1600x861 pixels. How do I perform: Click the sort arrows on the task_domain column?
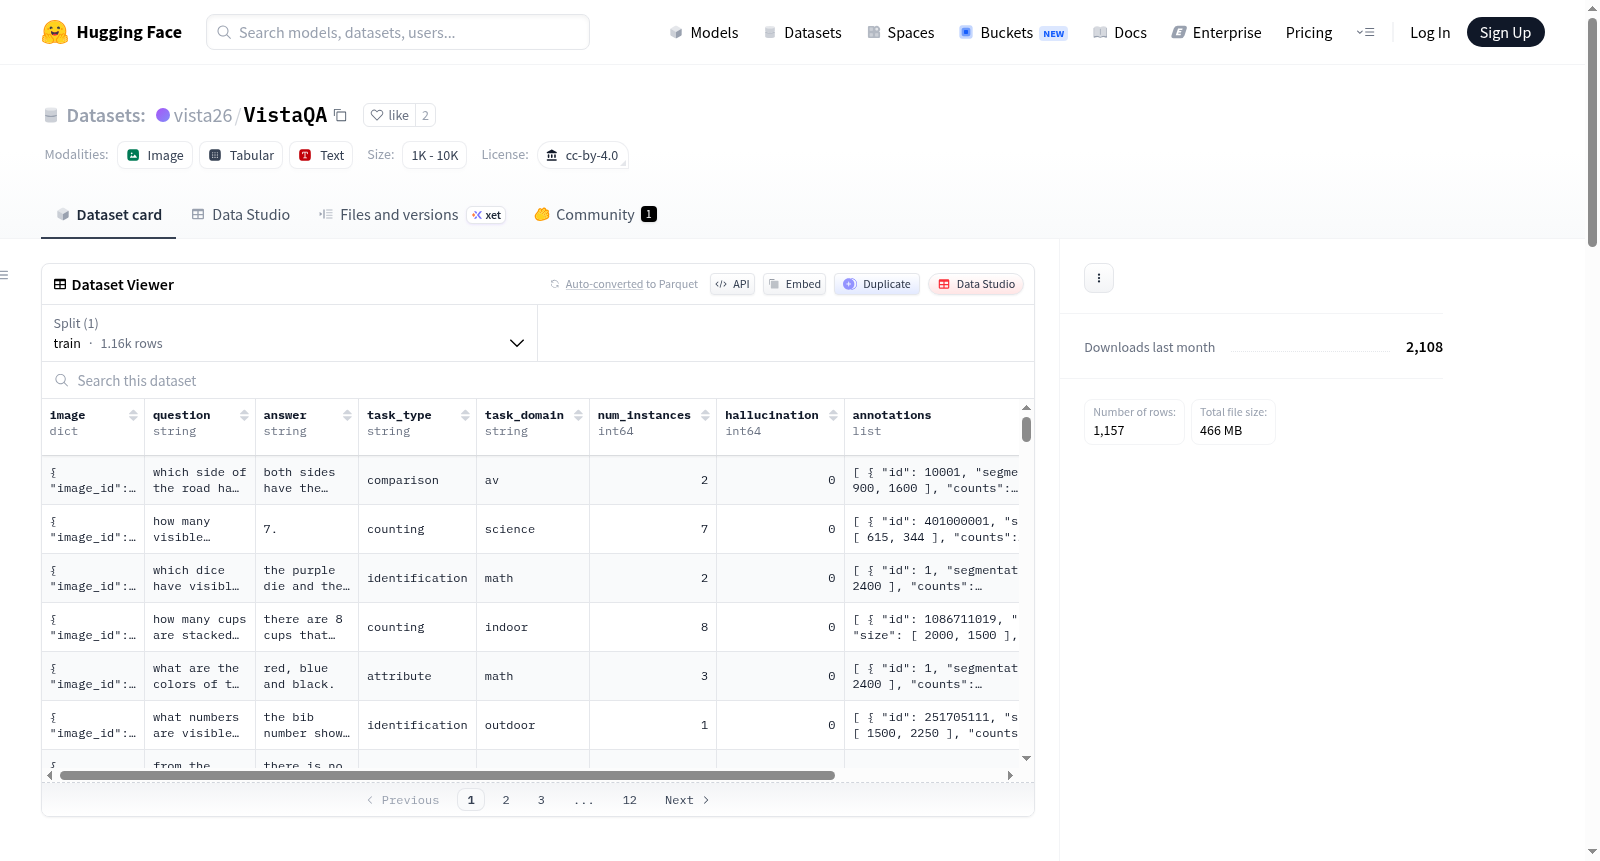tap(578, 415)
